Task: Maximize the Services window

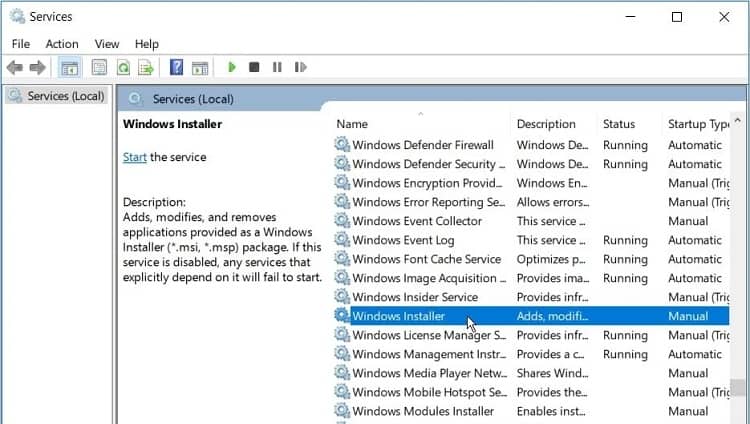Action: [x=677, y=17]
